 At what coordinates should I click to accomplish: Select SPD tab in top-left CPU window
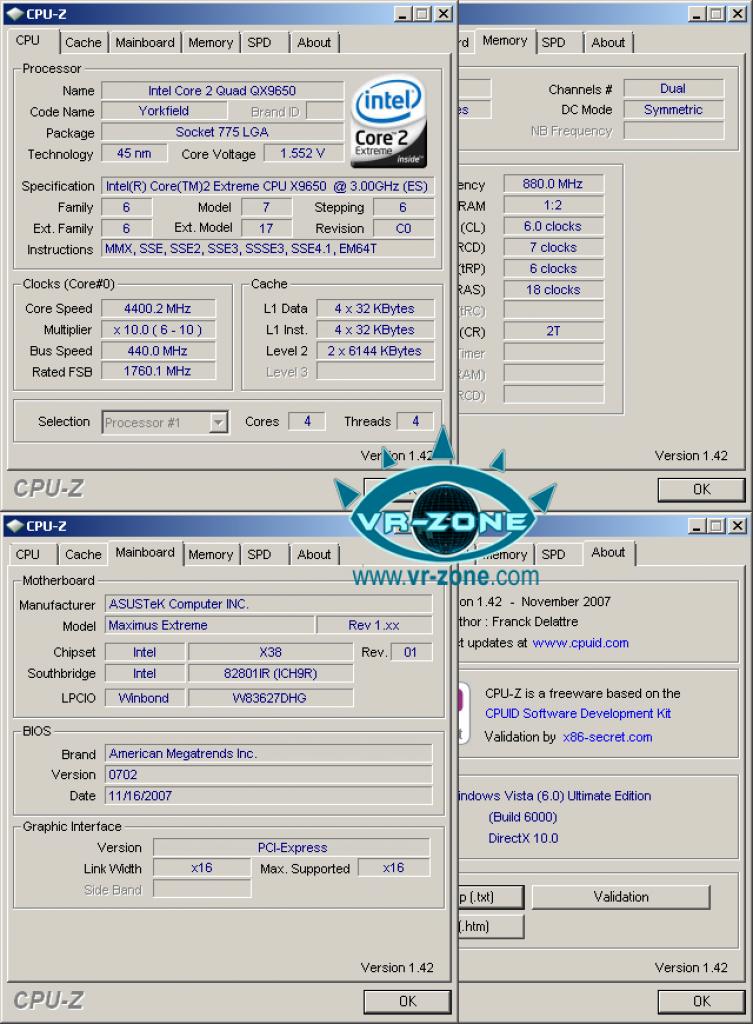(x=259, y=42)
